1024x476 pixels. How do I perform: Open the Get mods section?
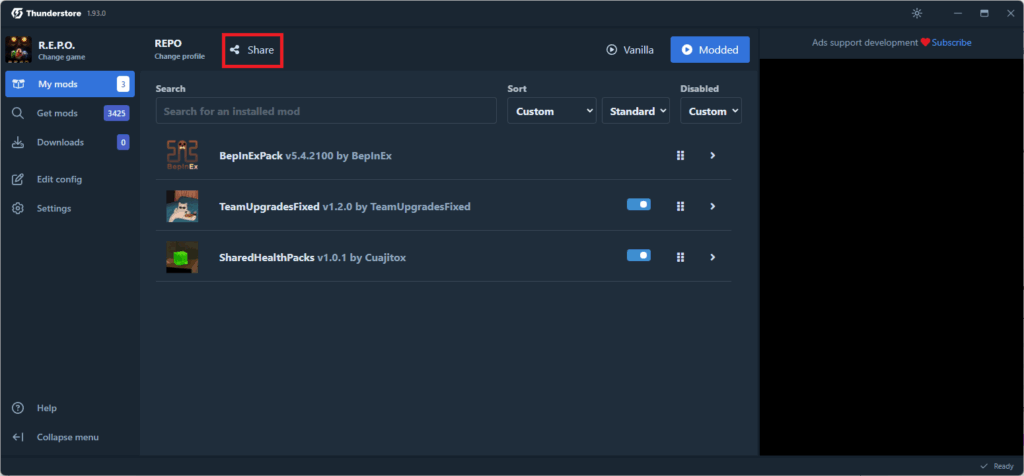pos(70,113)
